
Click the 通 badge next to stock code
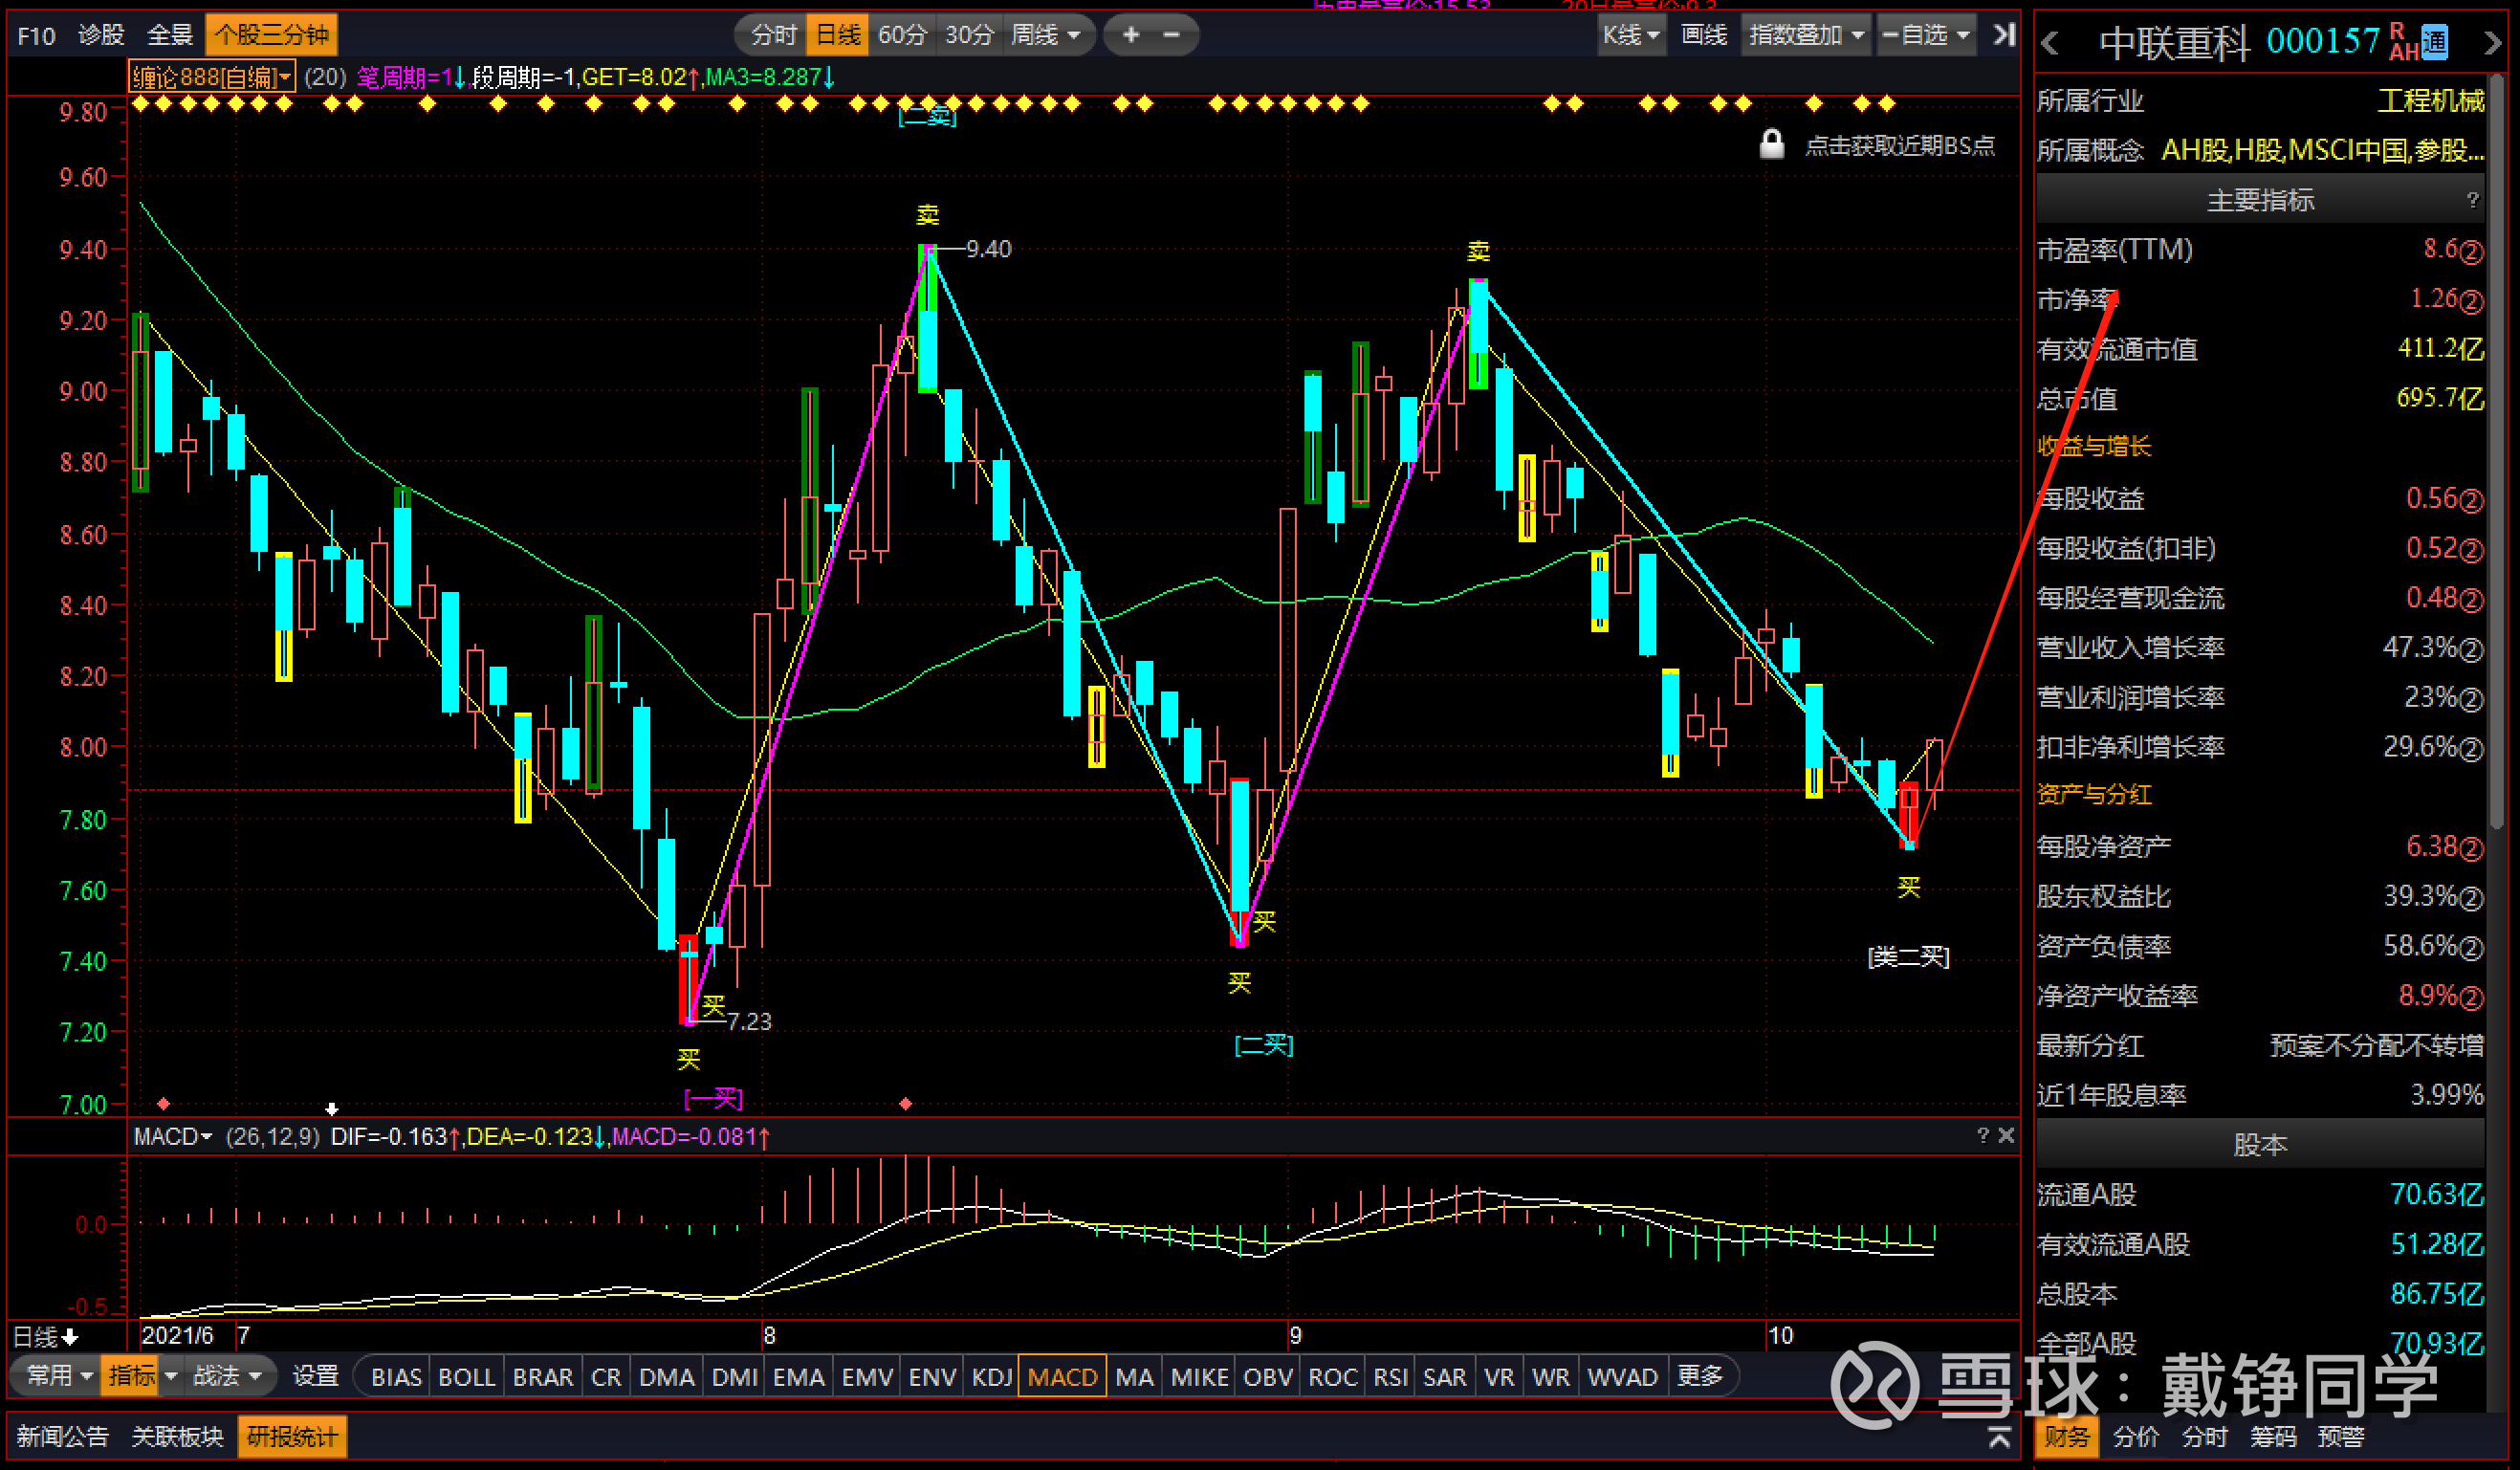2434,41
